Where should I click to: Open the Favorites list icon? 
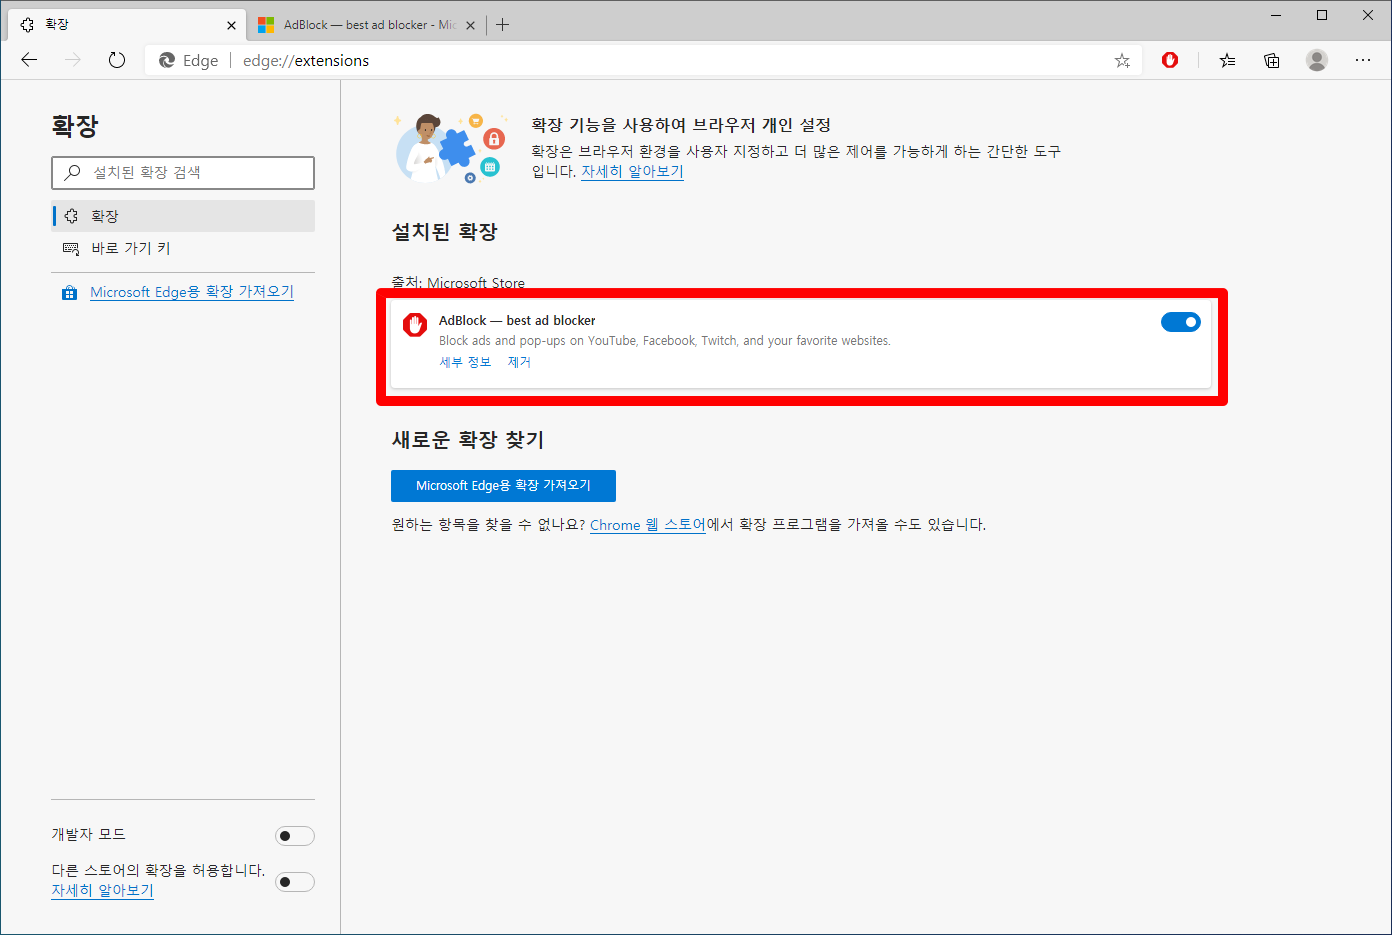click(x=1227, y=61)
